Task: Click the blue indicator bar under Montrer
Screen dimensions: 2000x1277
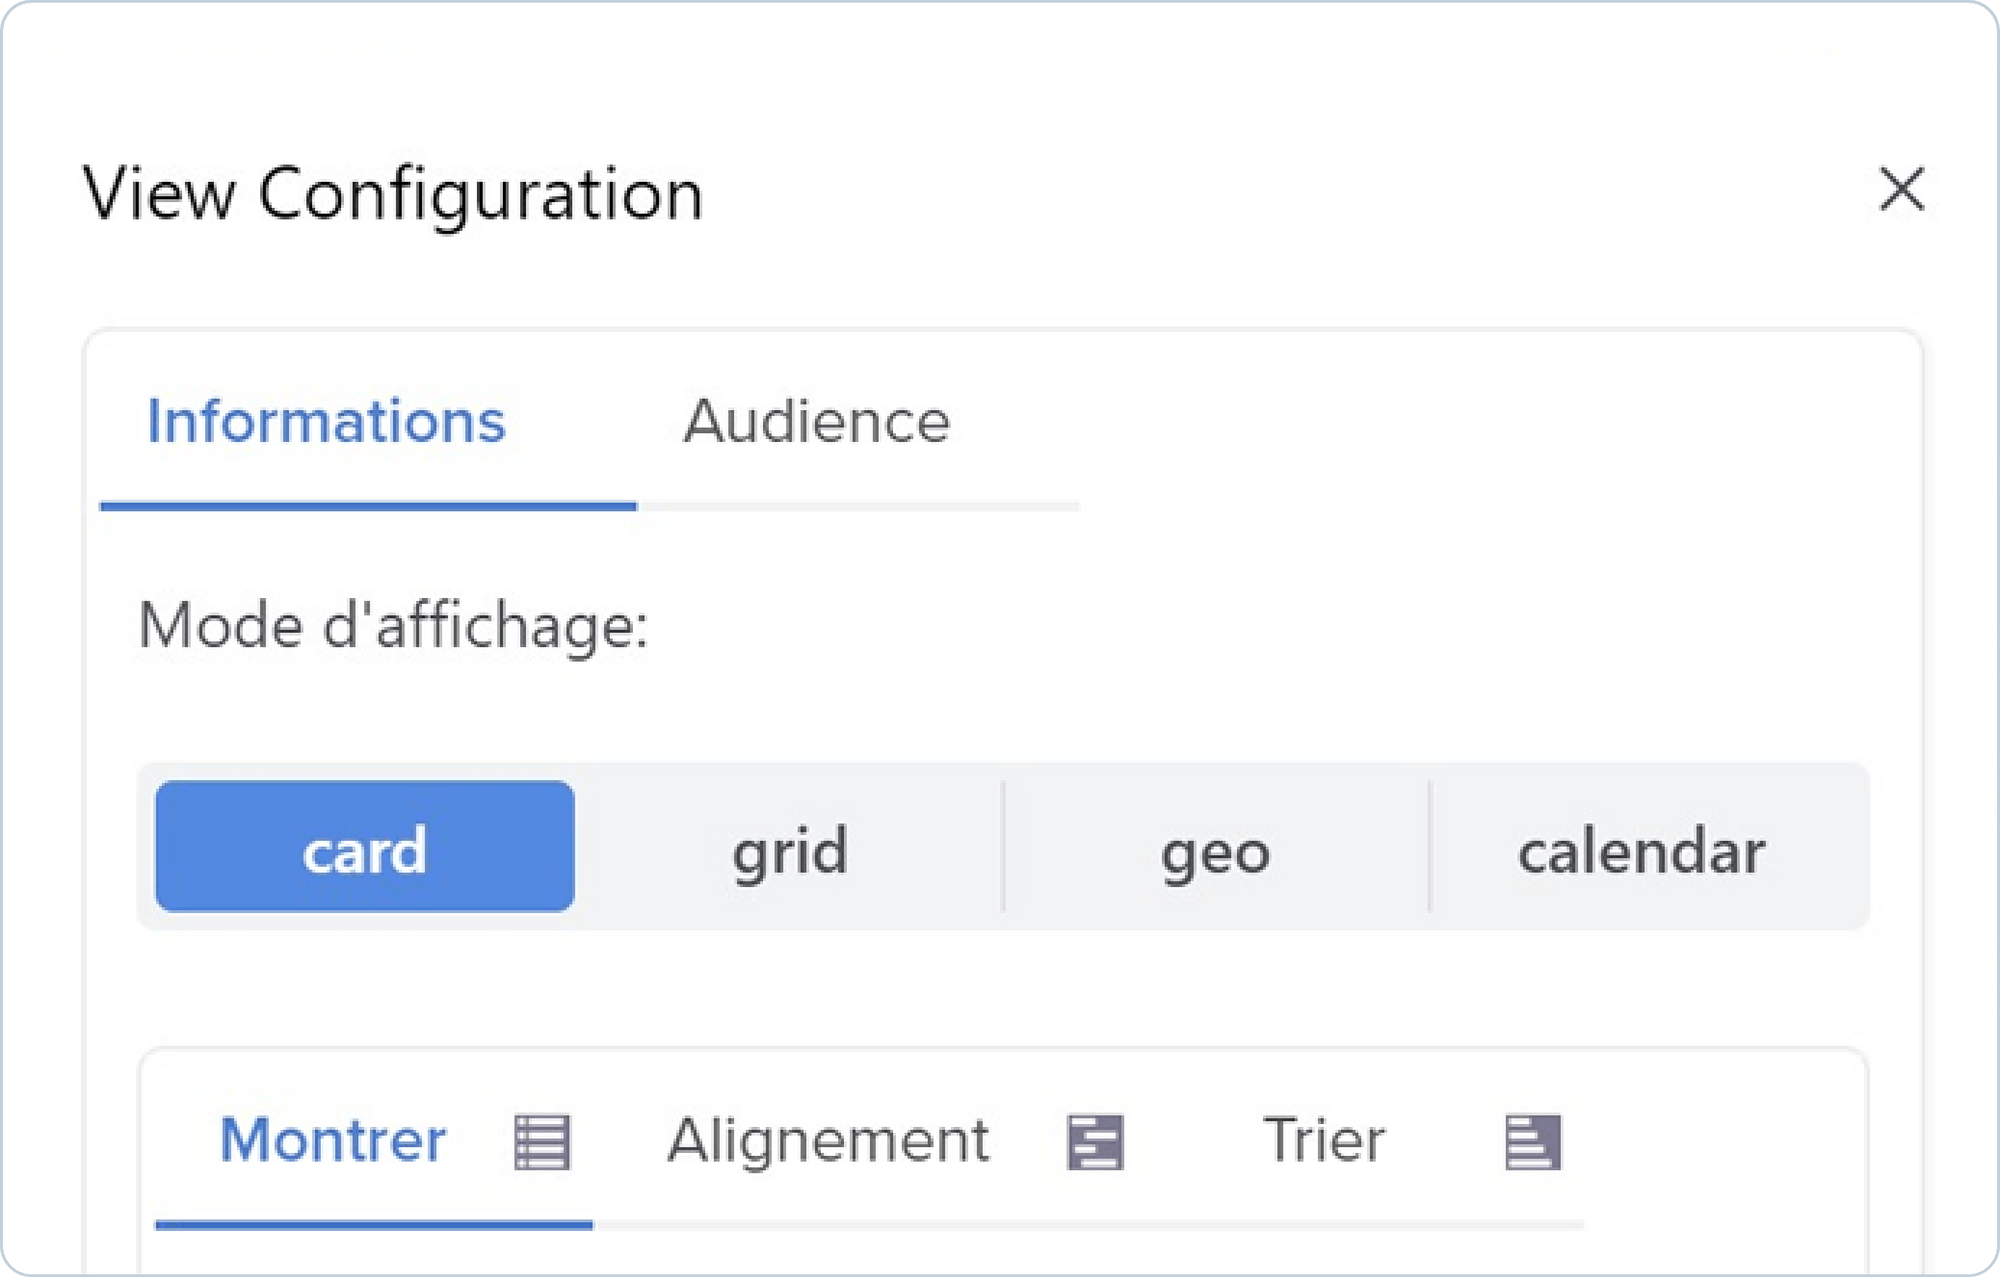Action: point(374,1224)
